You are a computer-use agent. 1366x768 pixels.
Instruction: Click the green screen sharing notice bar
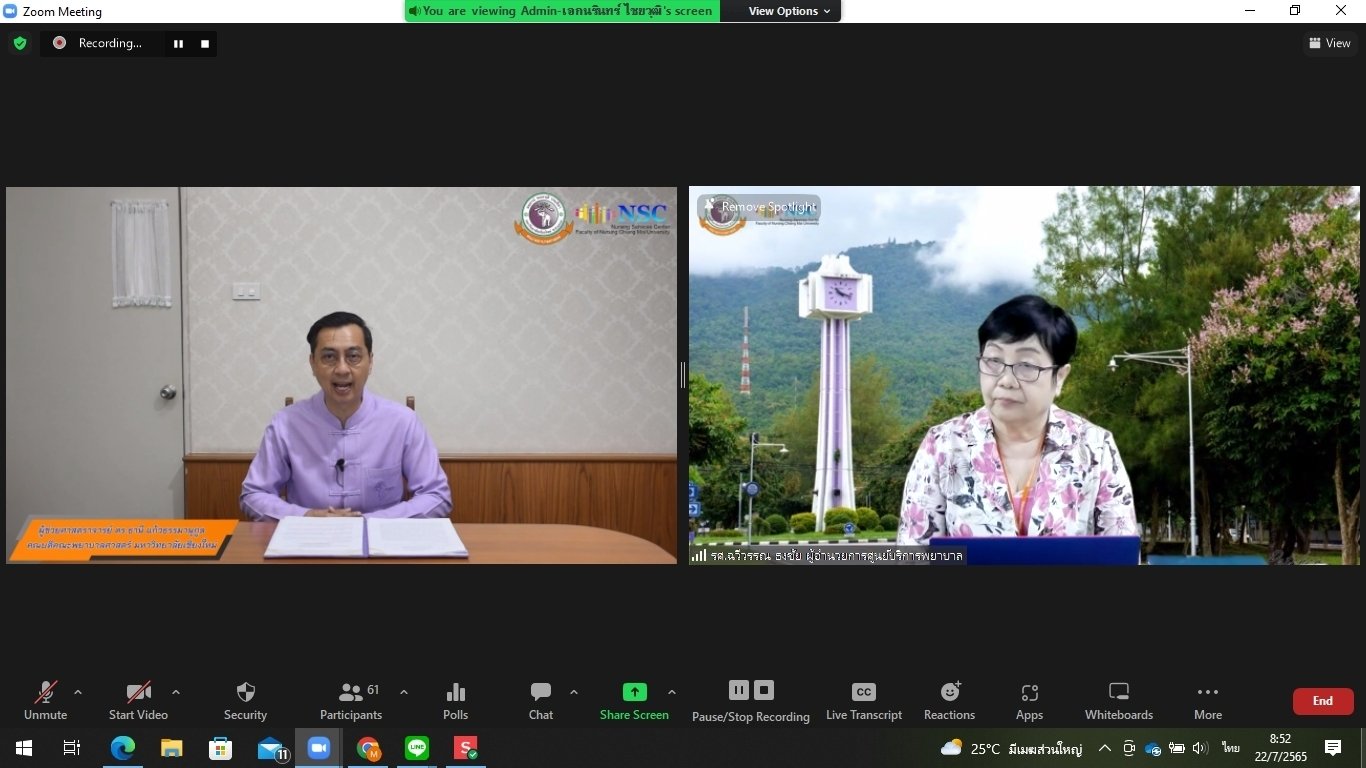point(562,11)
